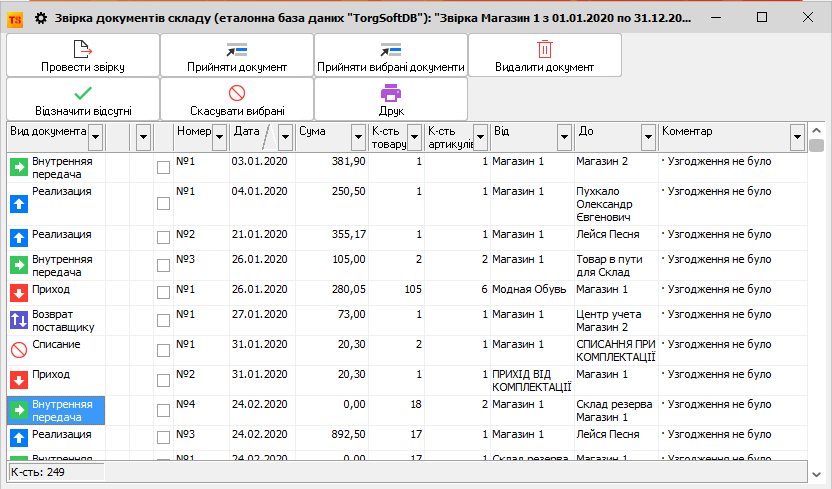832x489 pixels.
Task: Click the purple printer 'Друк' icon
Action: 390,93
